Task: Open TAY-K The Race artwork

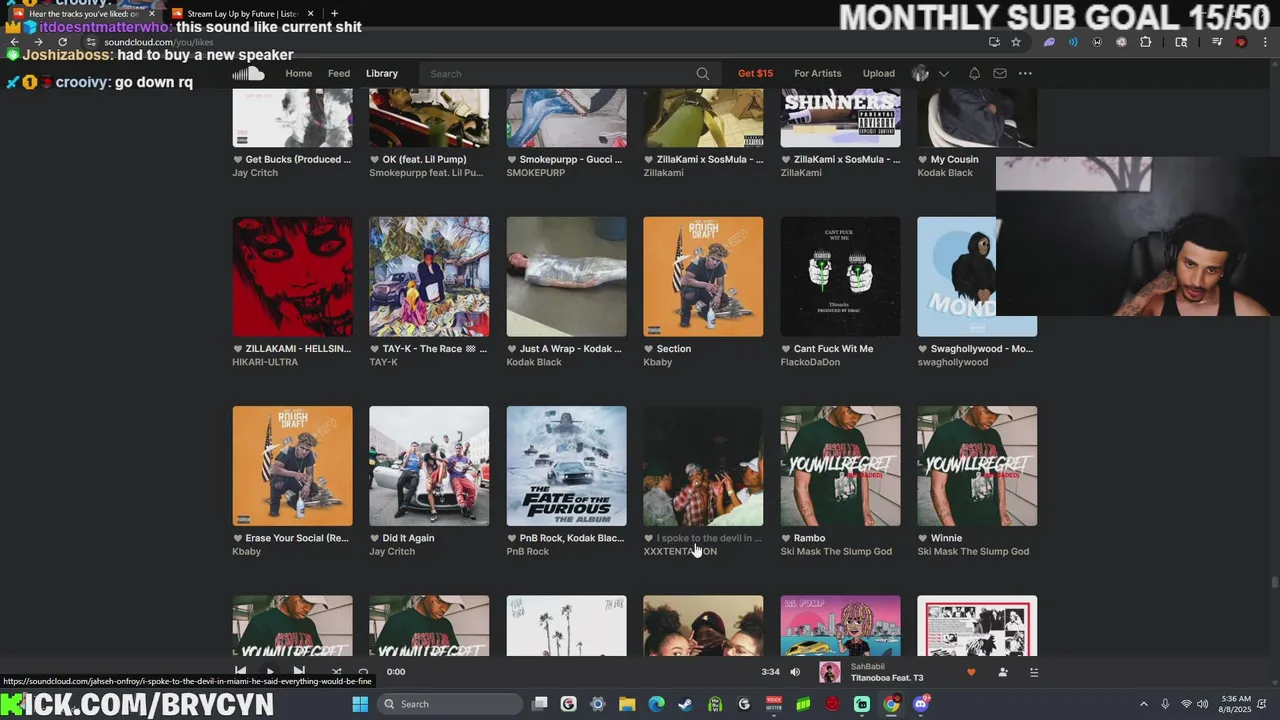Action: tap(429, 277)
